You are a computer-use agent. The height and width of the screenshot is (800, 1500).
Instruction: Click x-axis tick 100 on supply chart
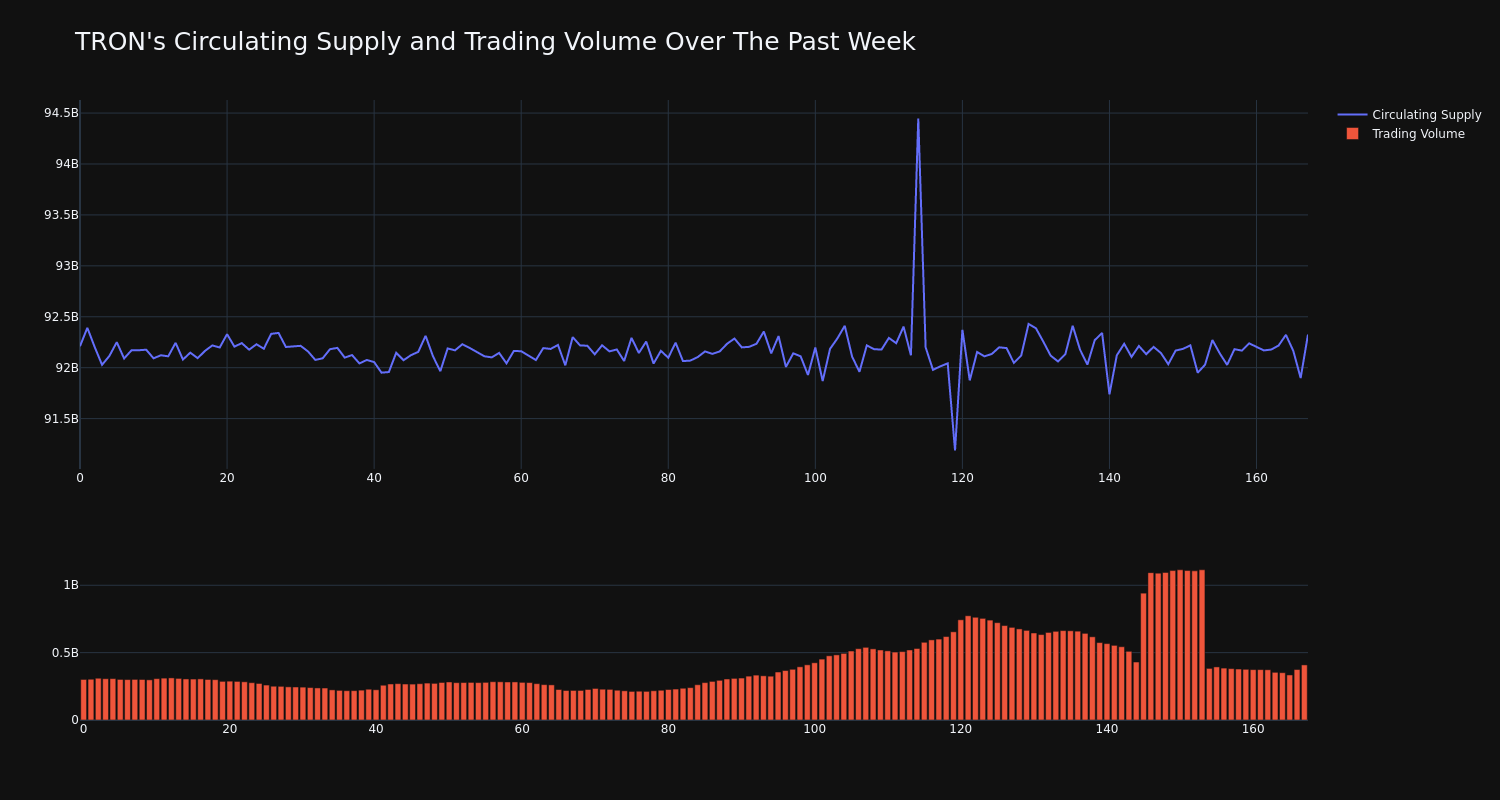click(x=815, y=478)
